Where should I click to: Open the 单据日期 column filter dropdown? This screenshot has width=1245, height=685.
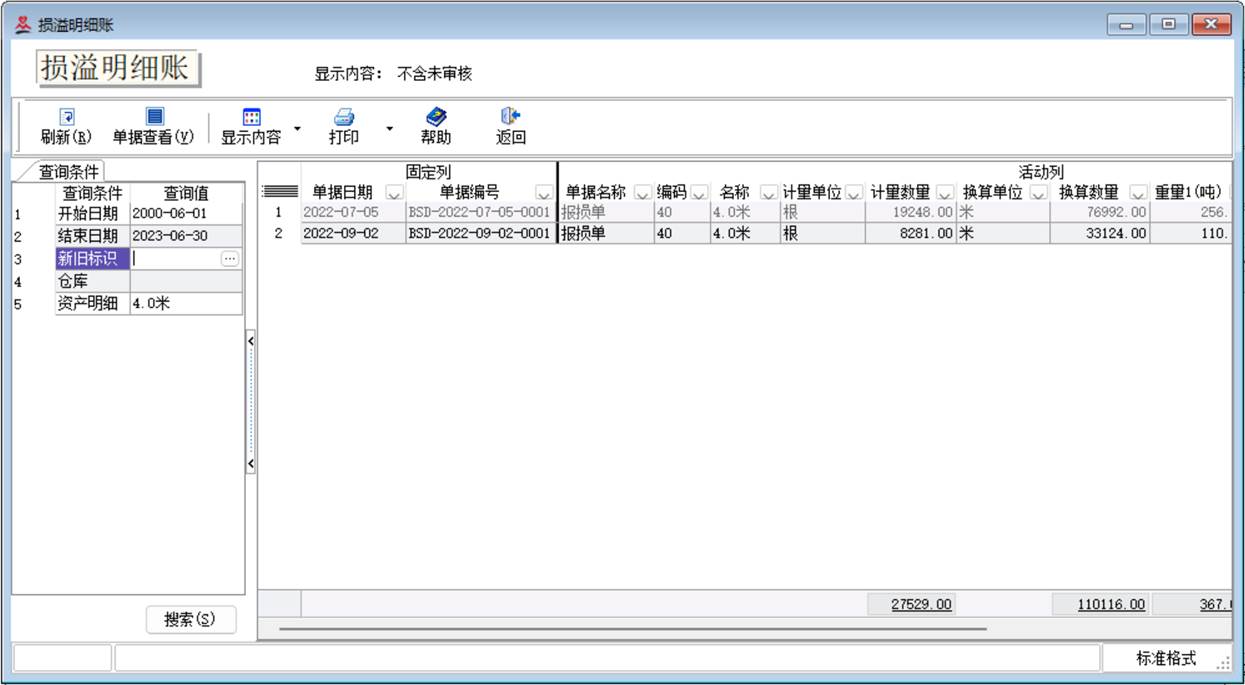tap(393, 193)
